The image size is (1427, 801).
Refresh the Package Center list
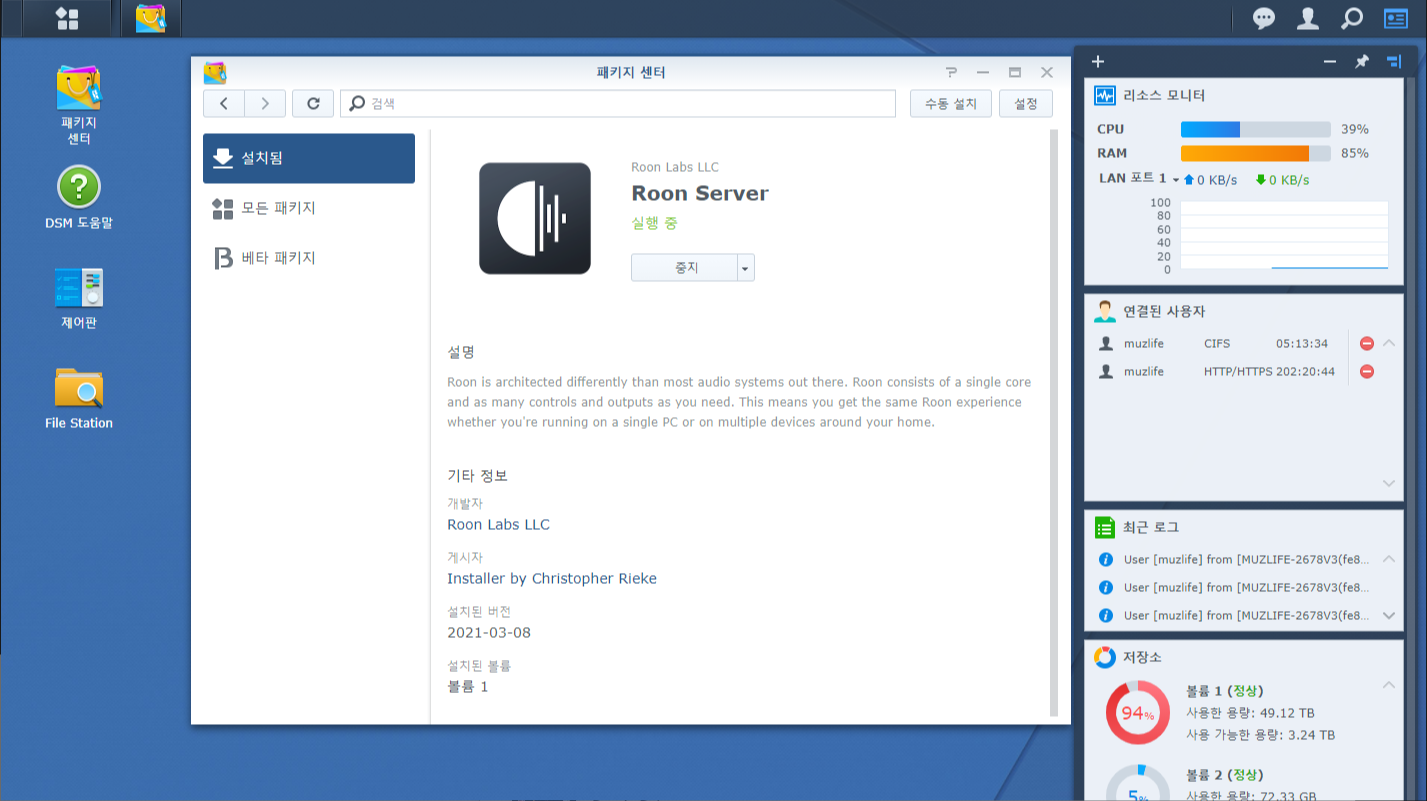[x=313, y=103]
